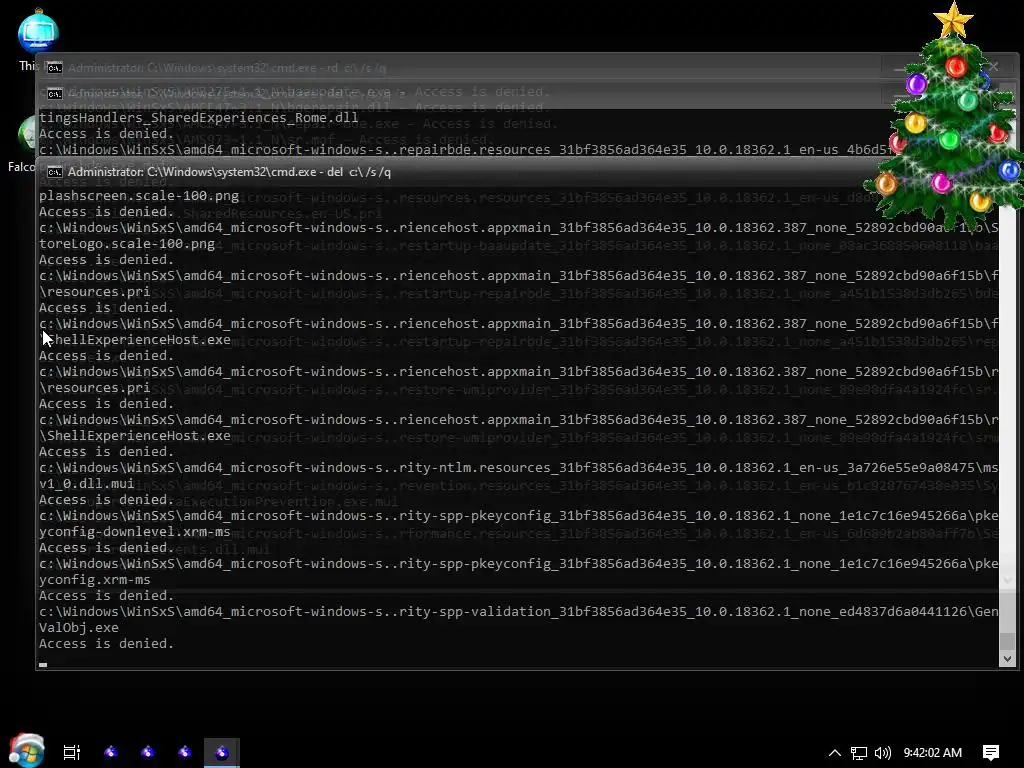Image resolution: width=1024 pixels, height=768 pixels.
Task: Click the text 'yconfig-downlevel.xrm-ms'
Action: (135, 532)
